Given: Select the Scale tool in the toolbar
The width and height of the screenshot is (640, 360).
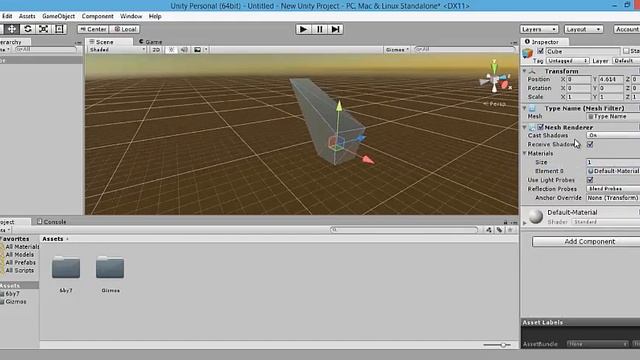Looking at the screenshot, I should pos(43,29).
